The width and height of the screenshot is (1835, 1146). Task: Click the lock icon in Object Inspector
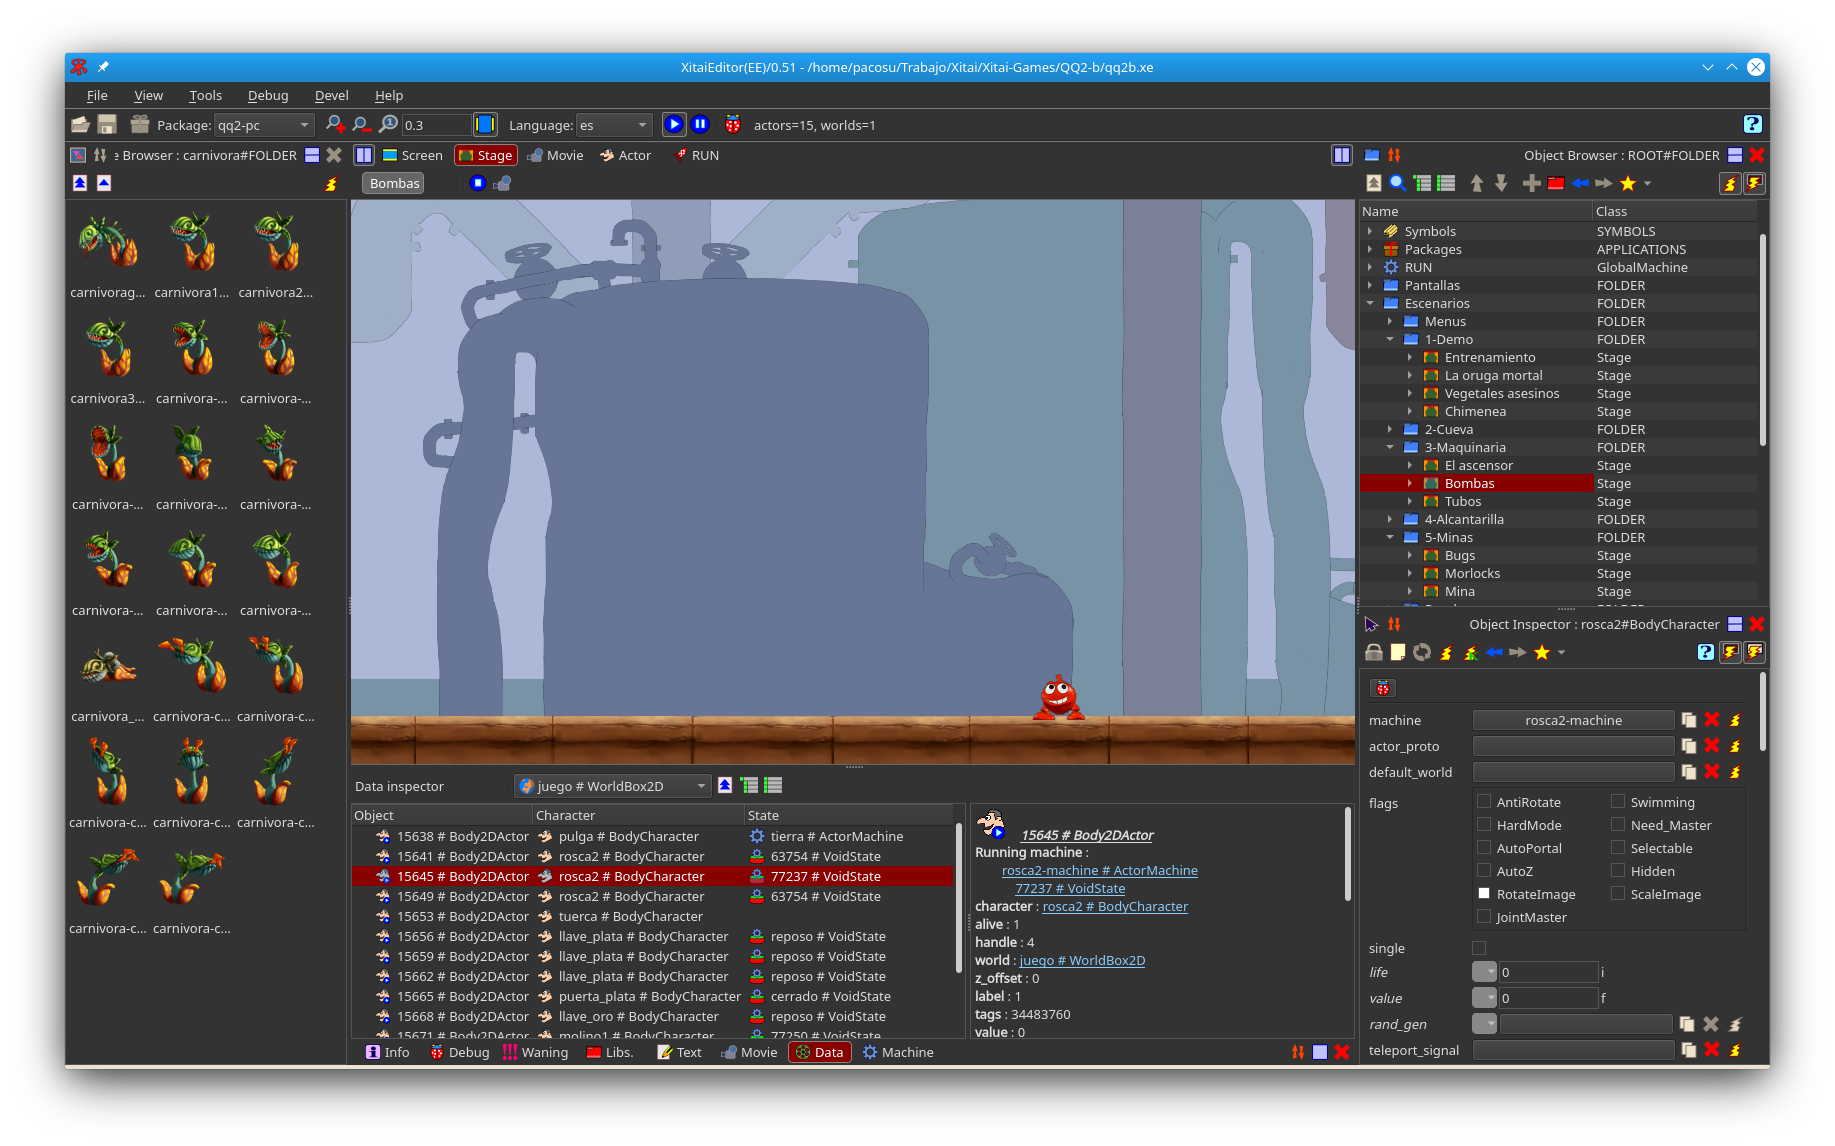[1374, 653]
